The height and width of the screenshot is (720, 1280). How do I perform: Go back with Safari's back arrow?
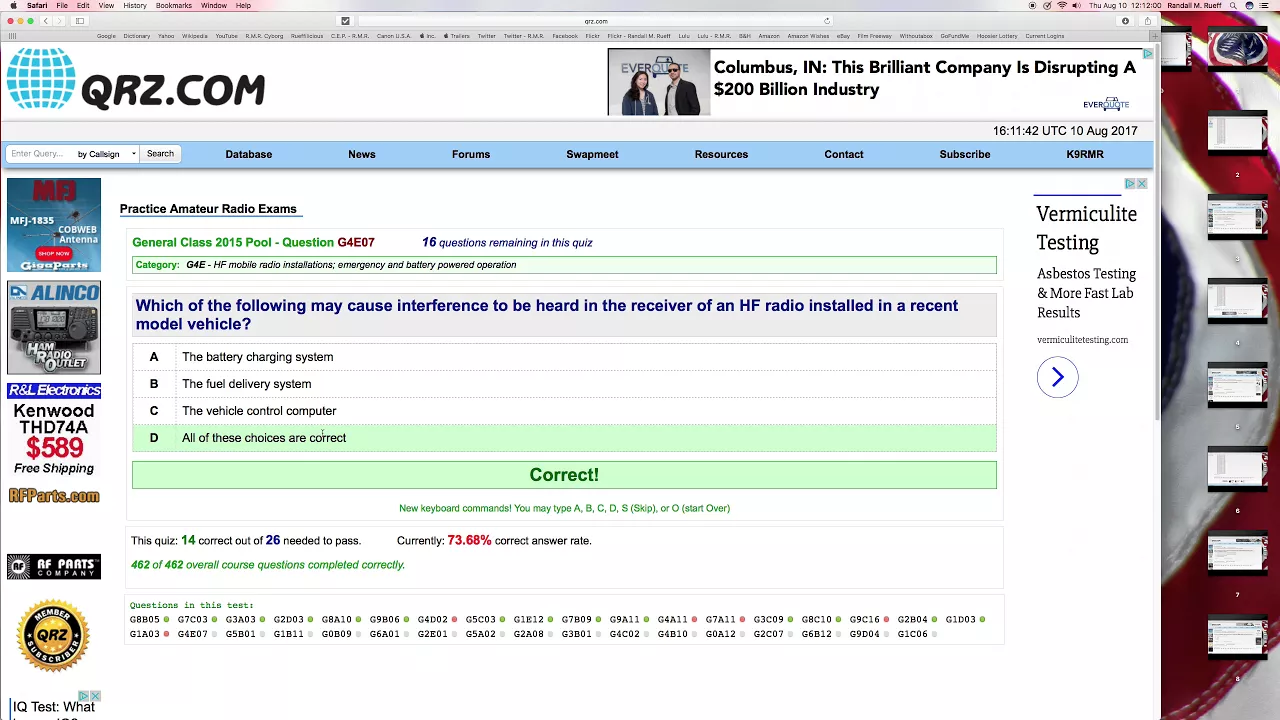click(x=45, y=21)
